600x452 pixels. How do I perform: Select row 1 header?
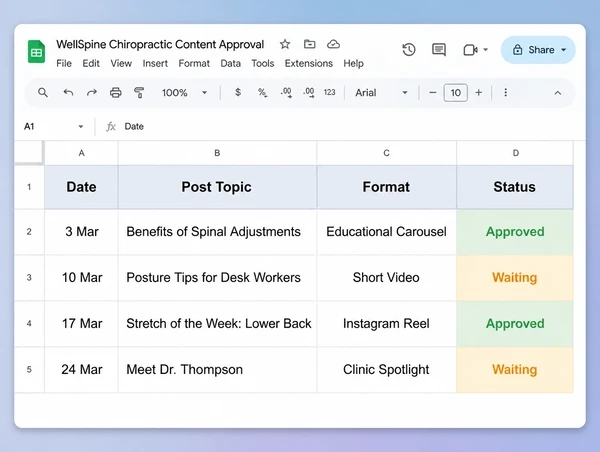click(x=29, y=187)
